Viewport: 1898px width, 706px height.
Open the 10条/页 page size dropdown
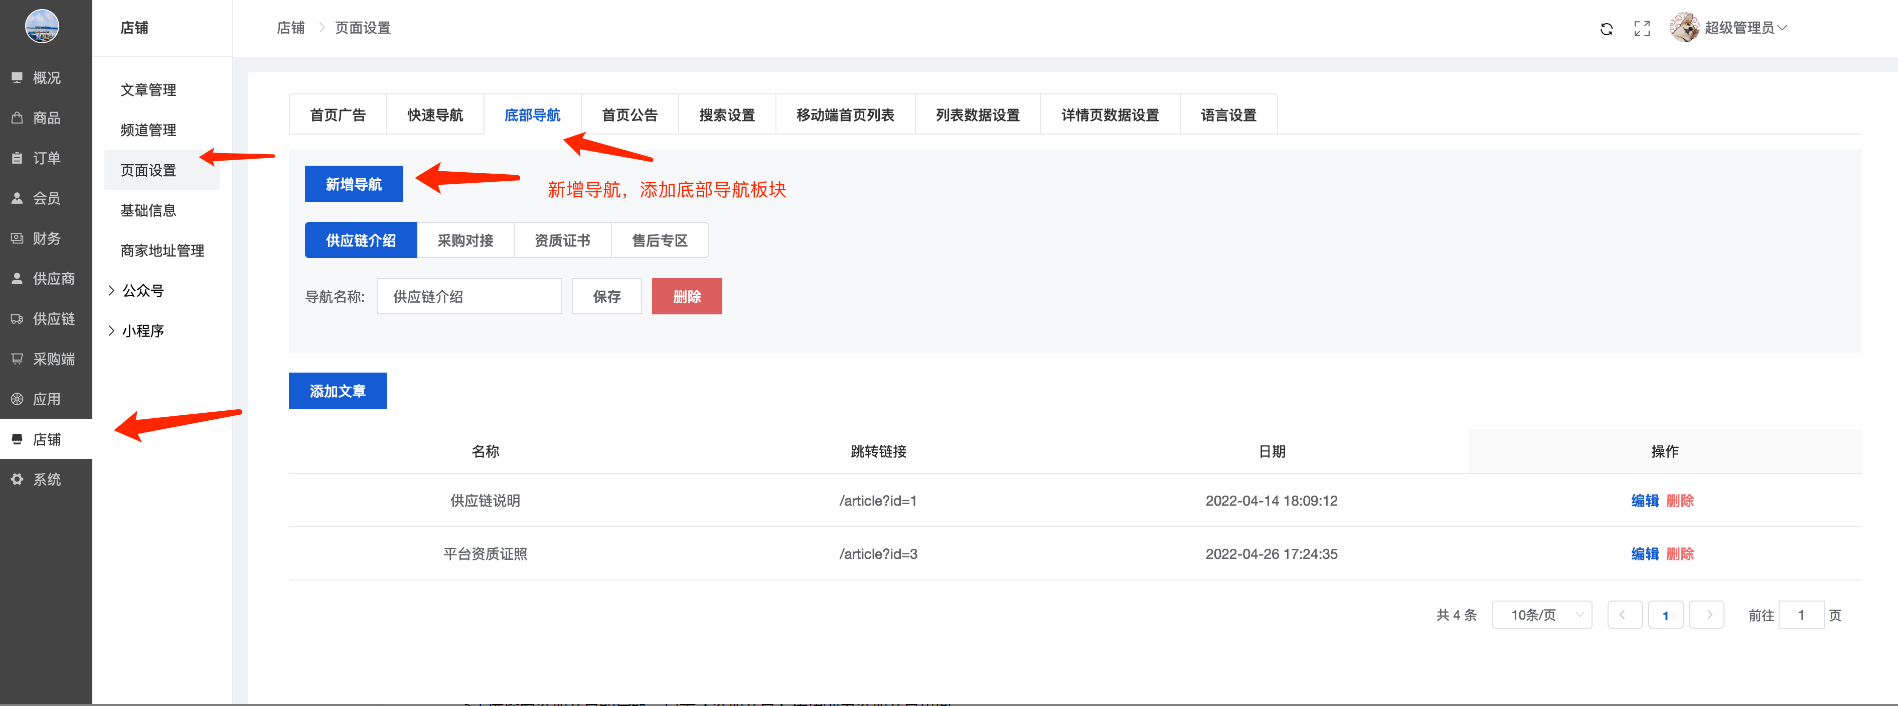[x=1541, y=615]
